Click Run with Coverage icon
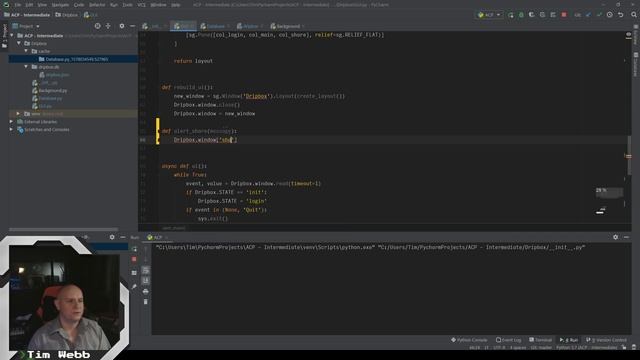 [x=531, y=15]
